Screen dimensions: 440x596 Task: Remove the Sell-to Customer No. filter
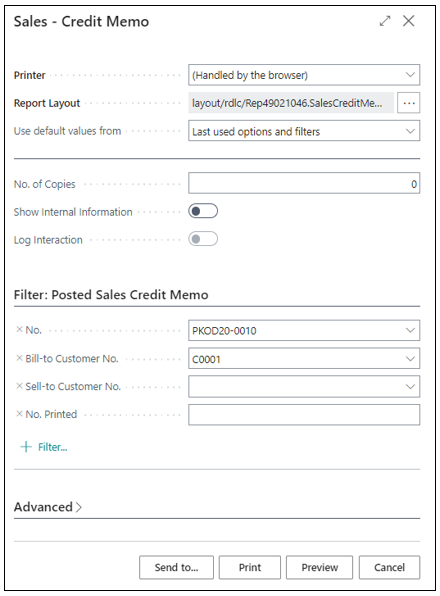point(19,386)
